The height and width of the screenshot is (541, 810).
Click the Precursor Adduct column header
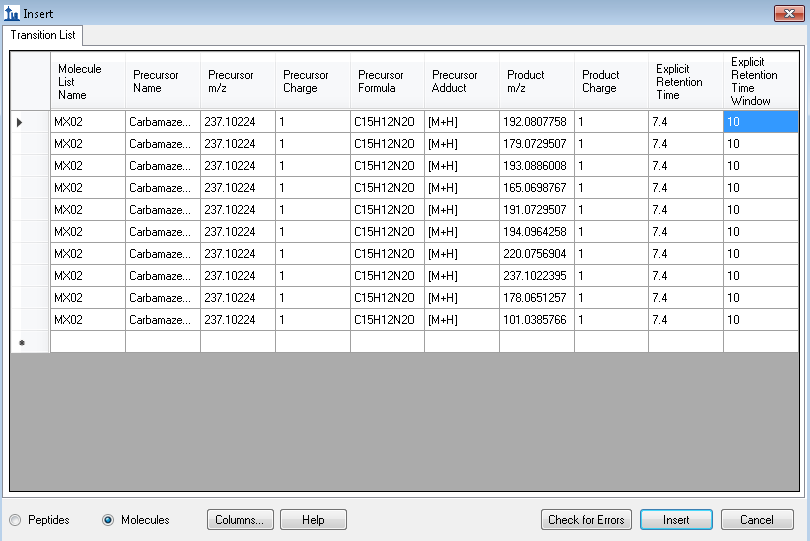[x=461, y=81]
